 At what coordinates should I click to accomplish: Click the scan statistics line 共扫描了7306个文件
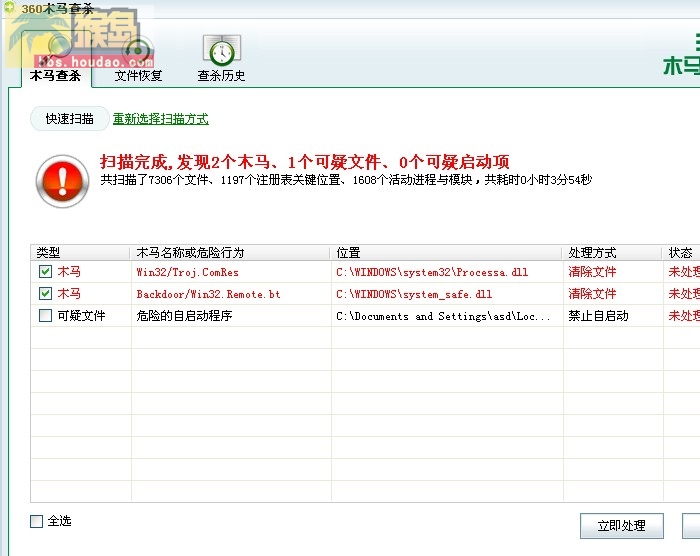click(346, 180)
